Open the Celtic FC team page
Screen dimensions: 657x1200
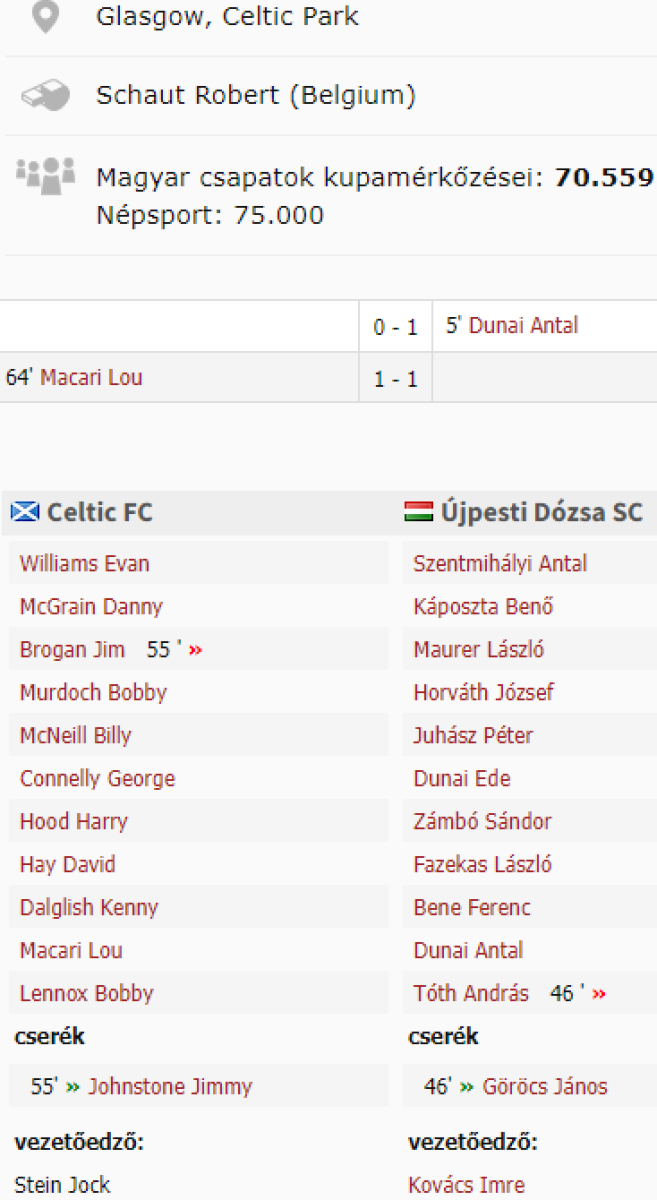(100, 513)
